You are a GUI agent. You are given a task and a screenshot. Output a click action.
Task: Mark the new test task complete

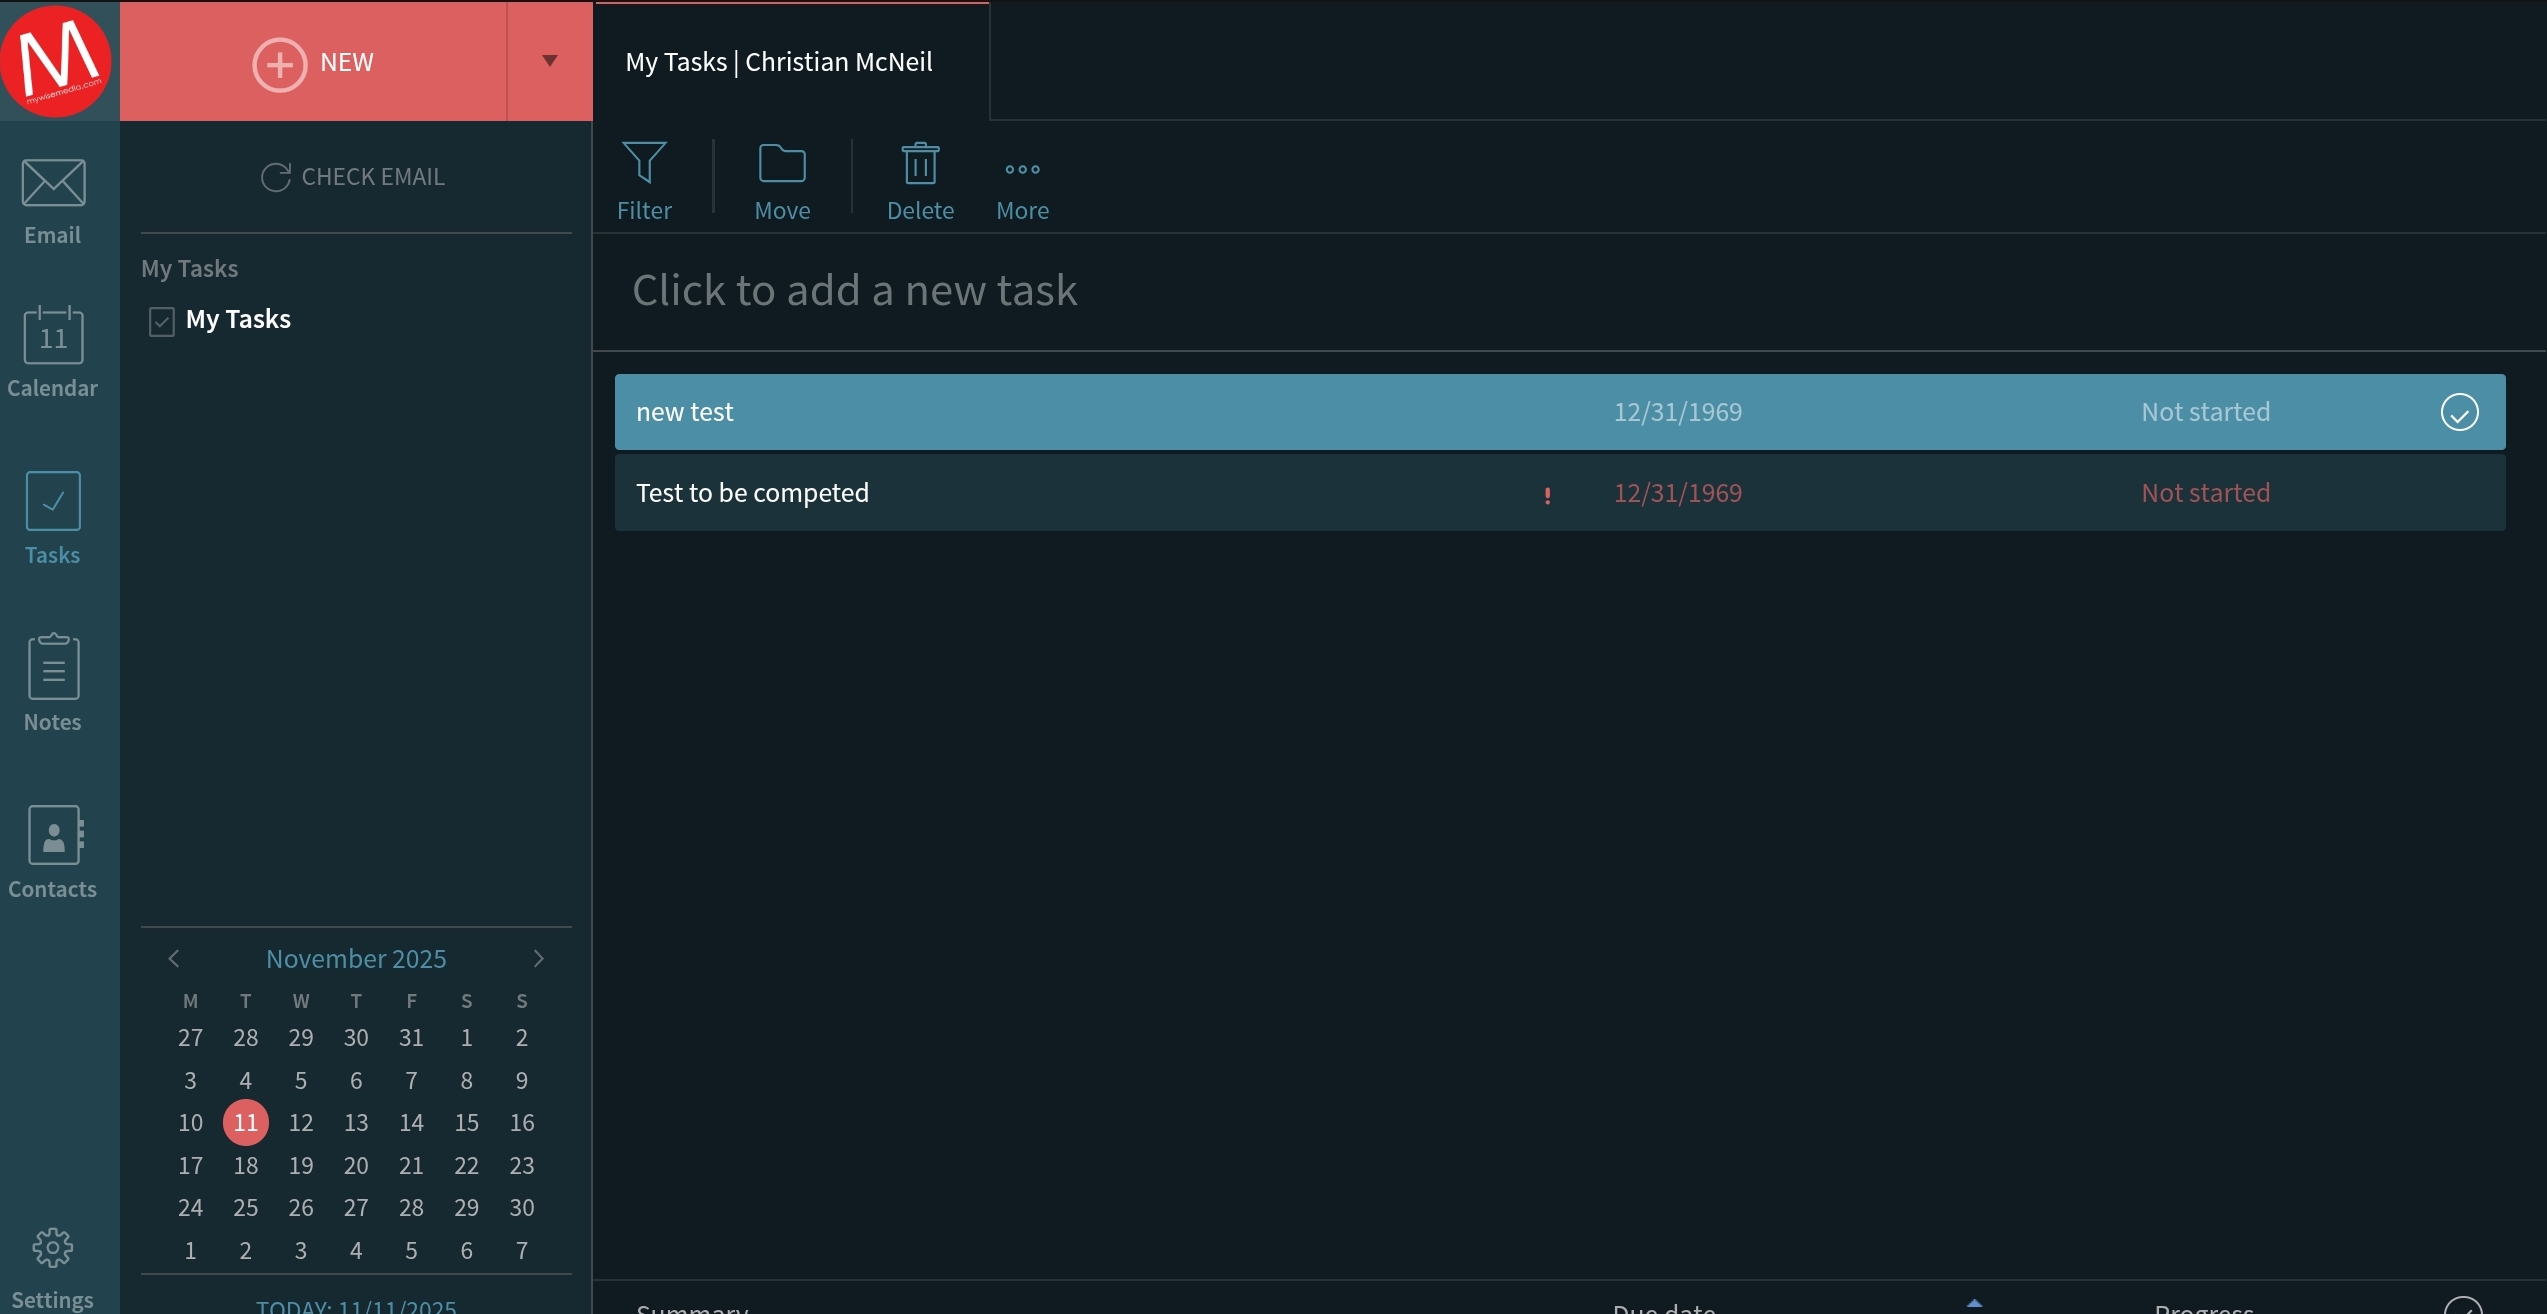2460,411
